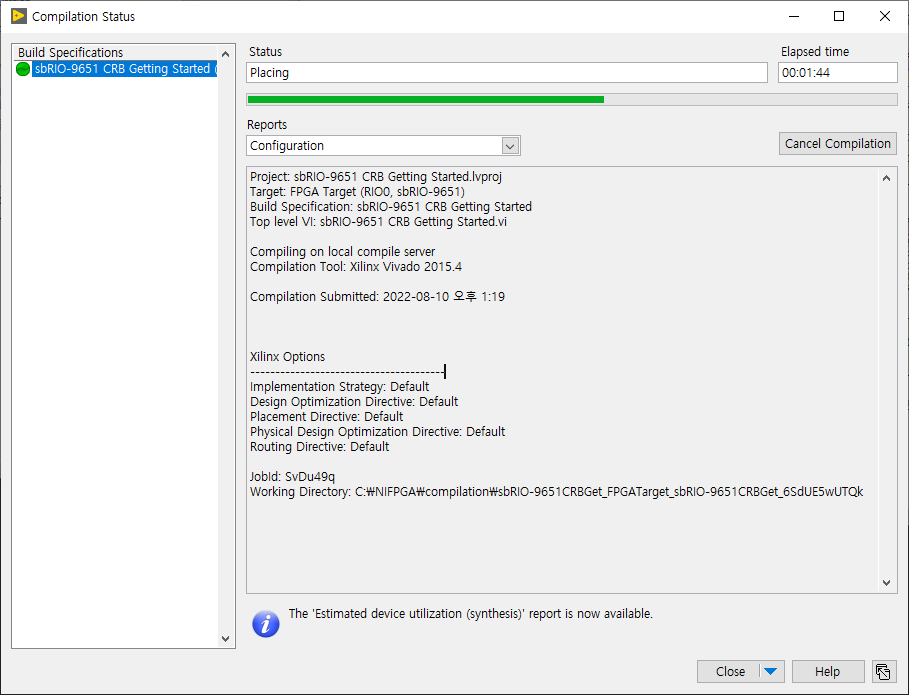Click the window-arrangement icon beside Help
Screen dimensions: 909x695
click(883, 672)
